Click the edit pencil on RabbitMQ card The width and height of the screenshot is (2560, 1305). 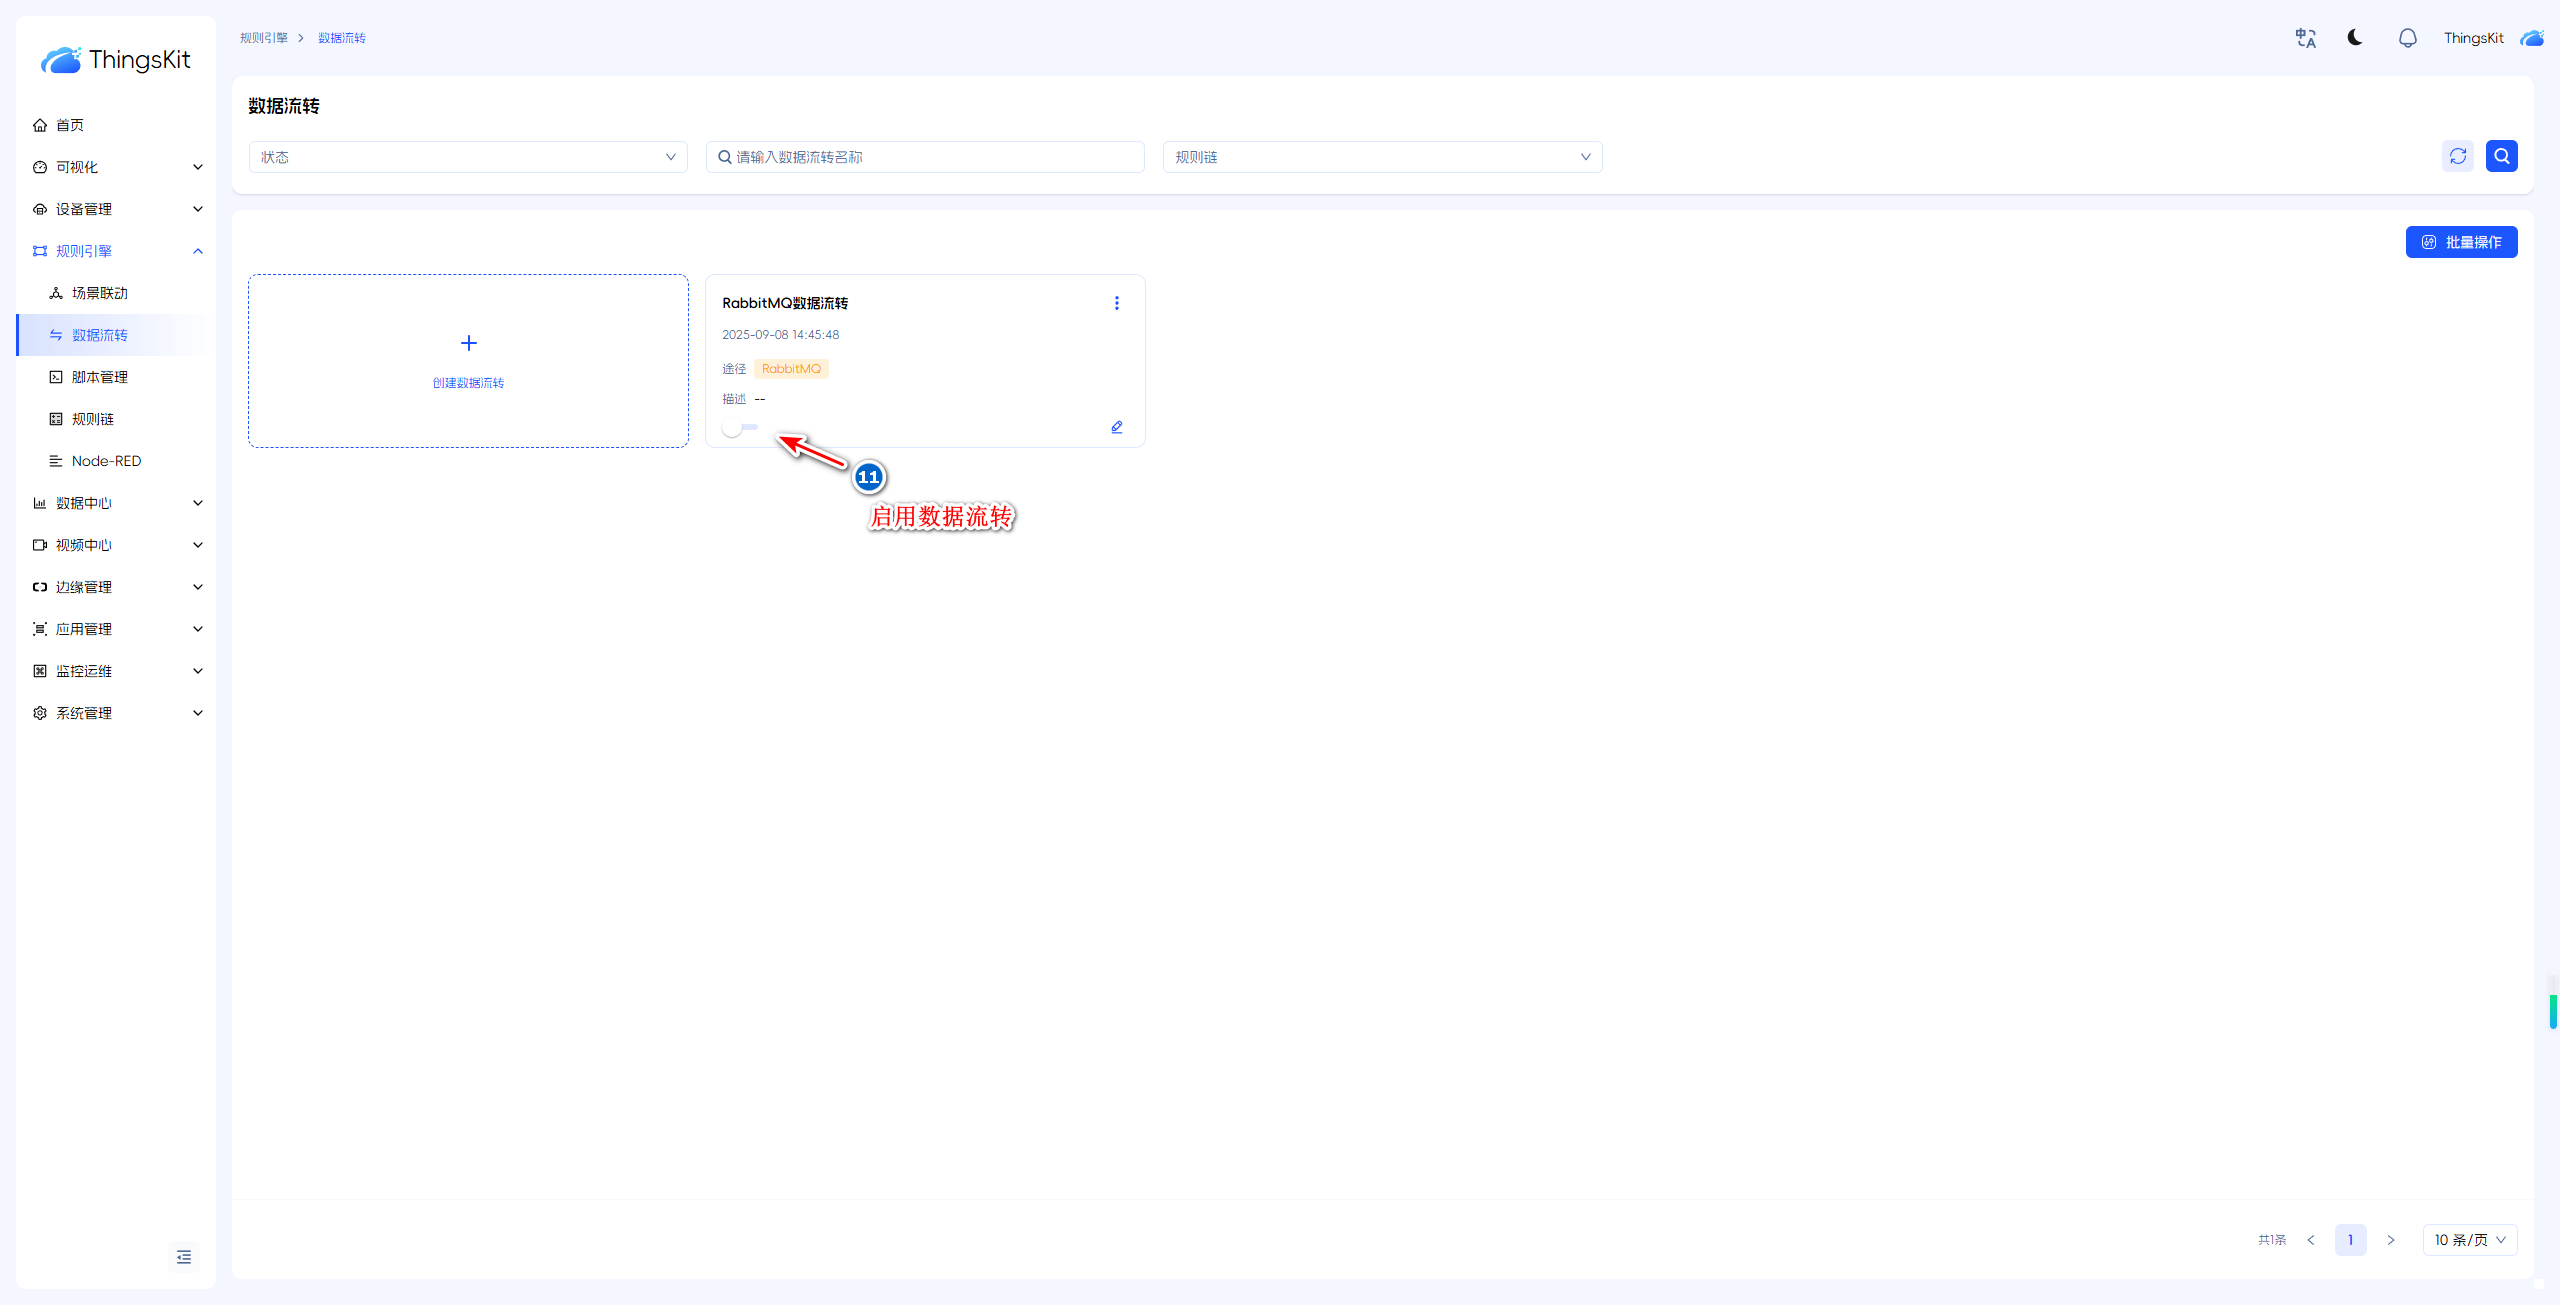1116,427
